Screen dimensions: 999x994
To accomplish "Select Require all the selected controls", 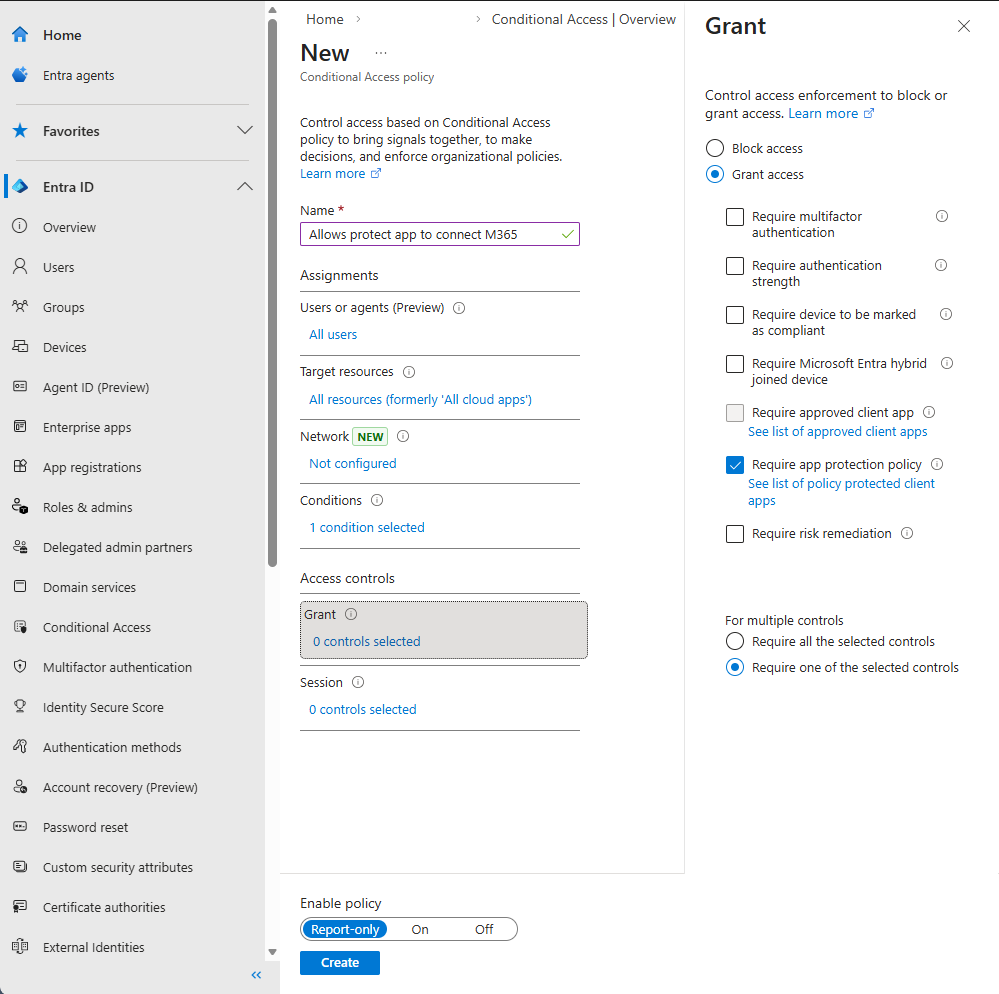I will click(x=735, y=642).
